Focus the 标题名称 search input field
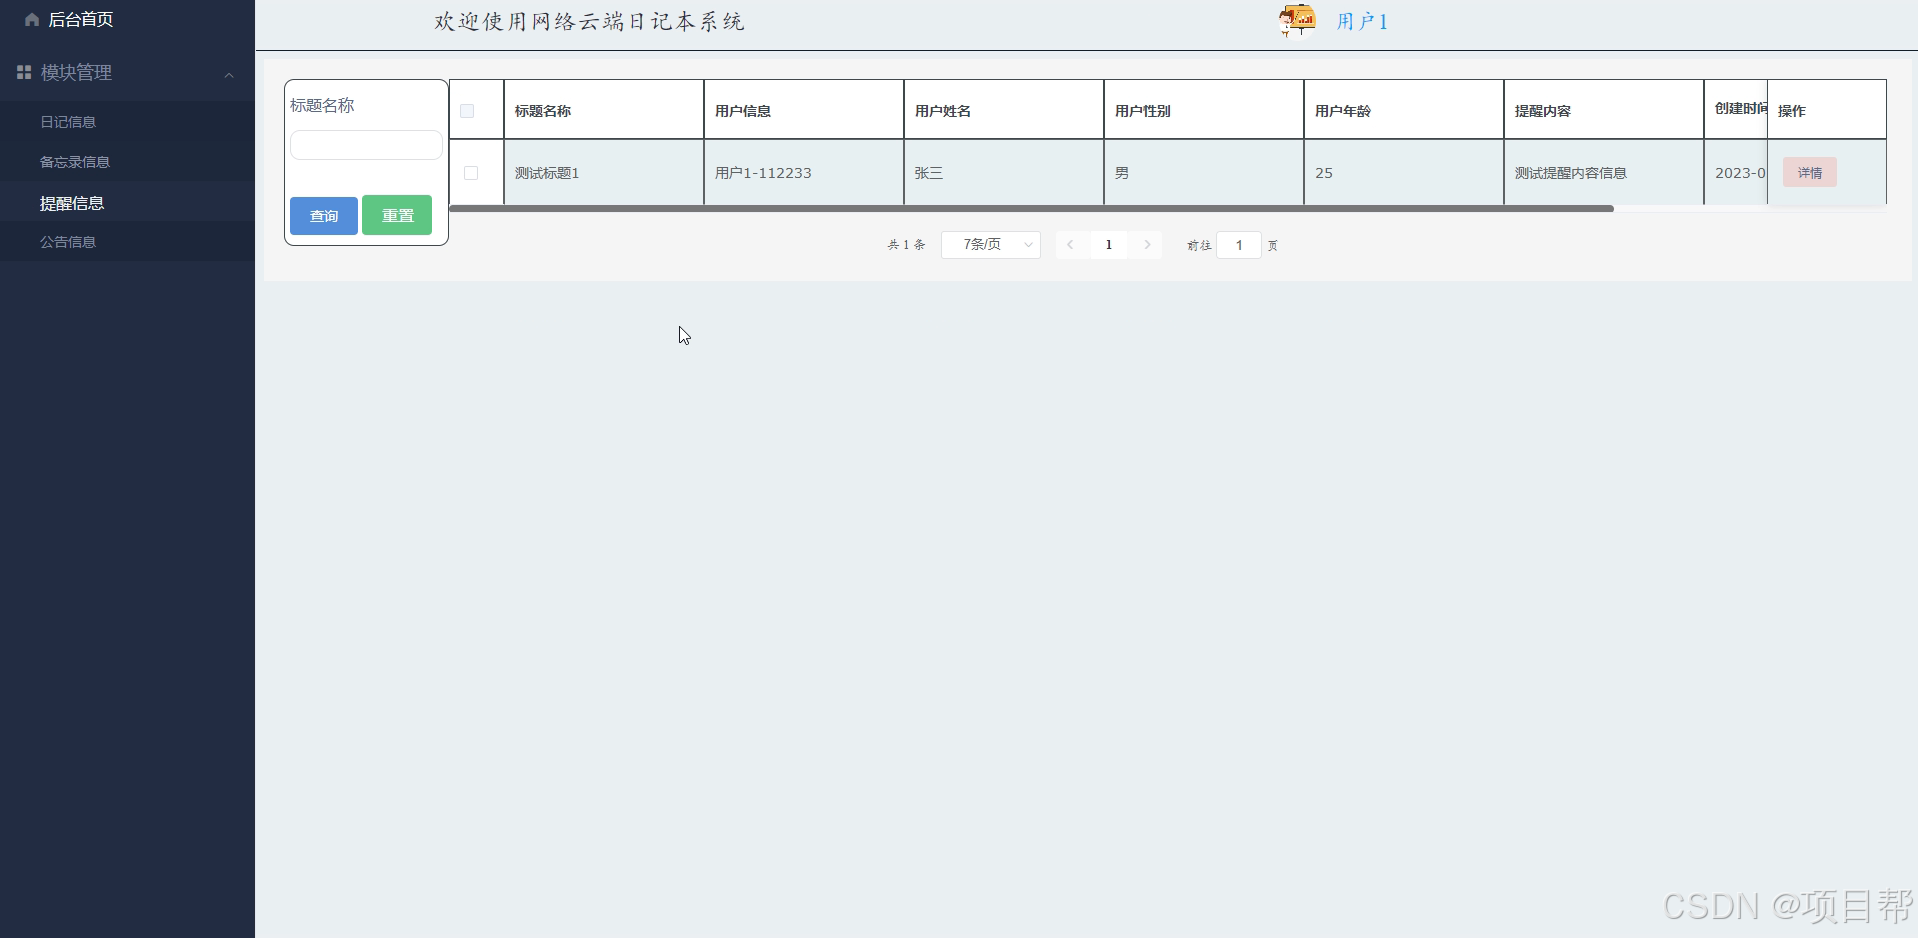The width and height of the screenshot is (1918, 938). [366, 145]
